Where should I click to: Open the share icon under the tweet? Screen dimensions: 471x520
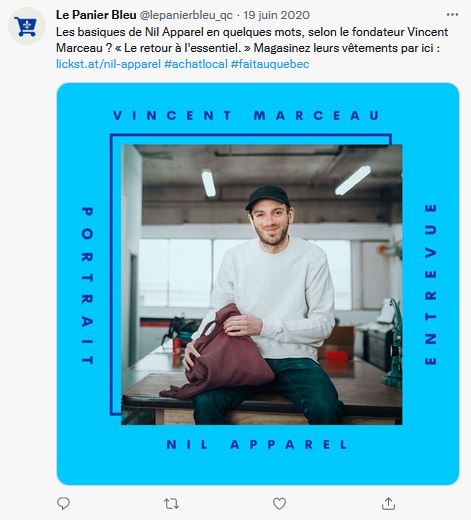[x=388, y=503]
